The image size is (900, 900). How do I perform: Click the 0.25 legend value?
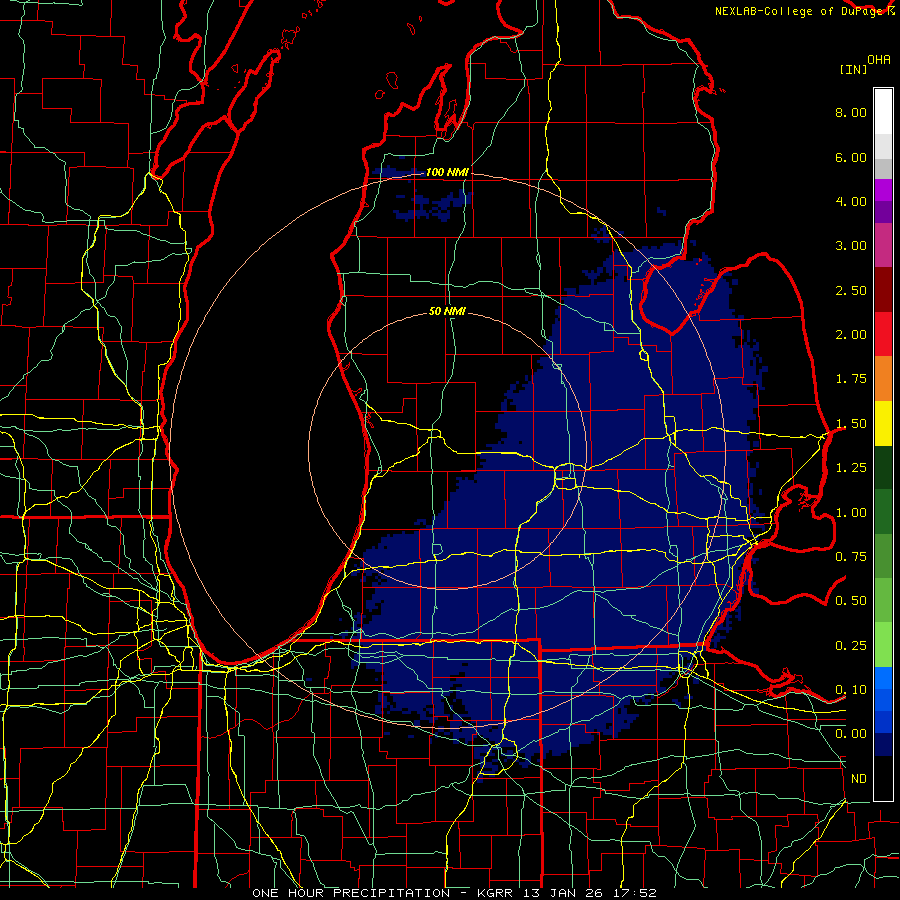pos(851,646)
